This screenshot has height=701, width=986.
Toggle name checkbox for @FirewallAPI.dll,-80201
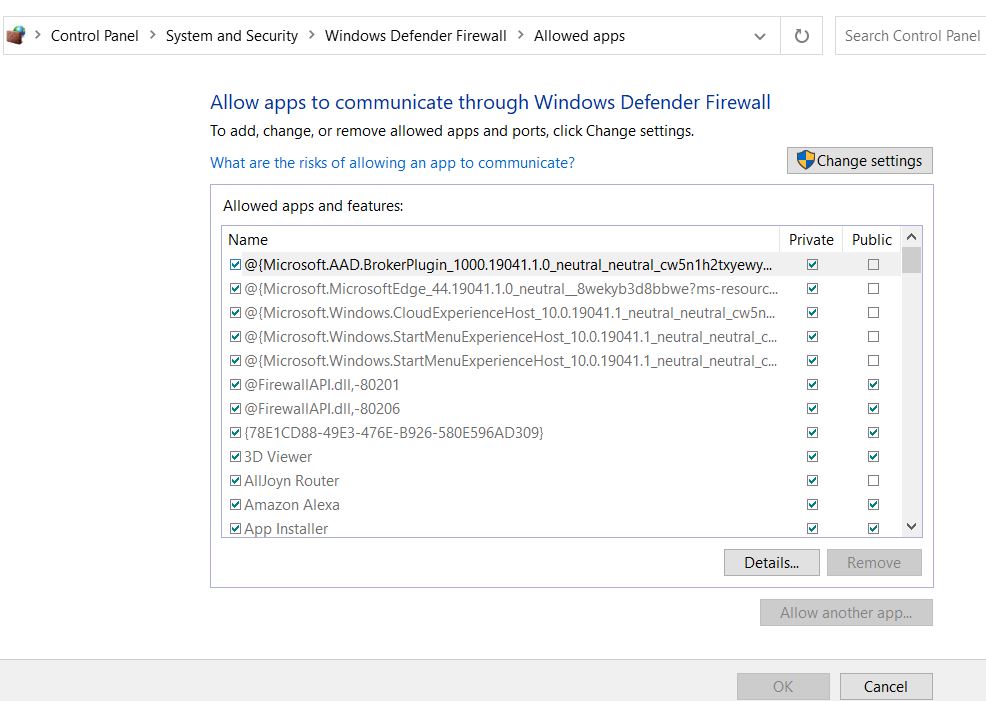pyautogui.click(x=235, y=385)
